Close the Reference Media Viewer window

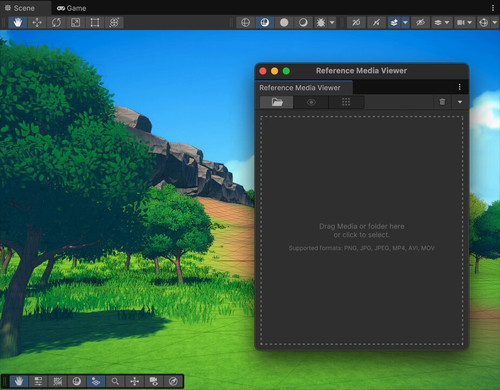click(x=263, y=71)
